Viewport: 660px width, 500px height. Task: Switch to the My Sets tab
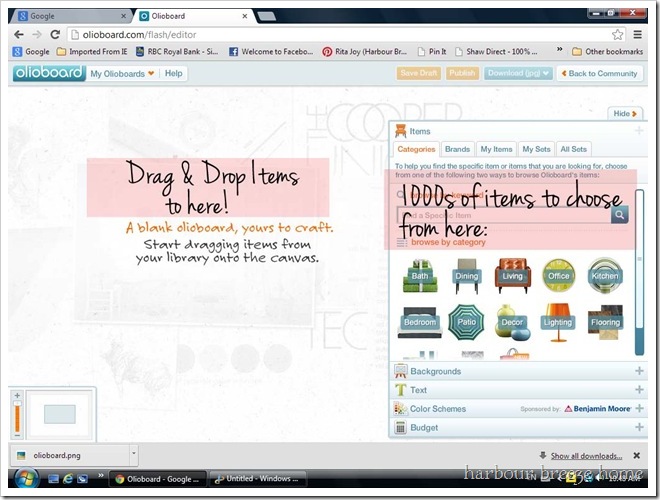coord(536,149)
